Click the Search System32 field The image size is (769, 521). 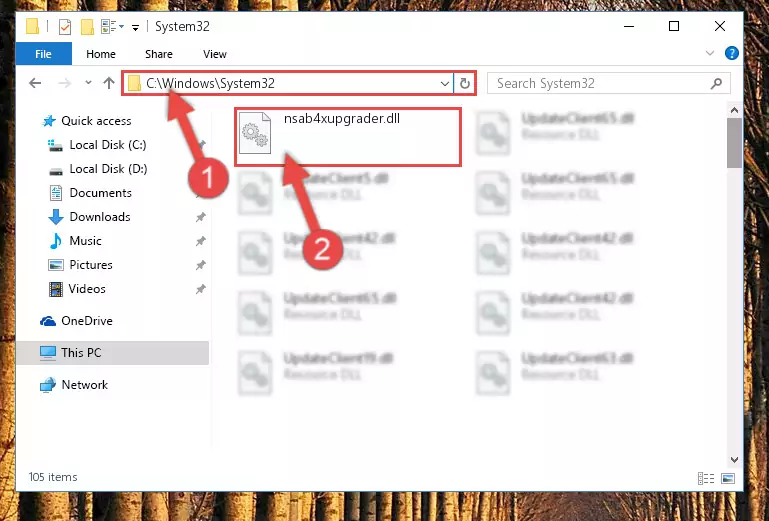(x=609, y=83)
